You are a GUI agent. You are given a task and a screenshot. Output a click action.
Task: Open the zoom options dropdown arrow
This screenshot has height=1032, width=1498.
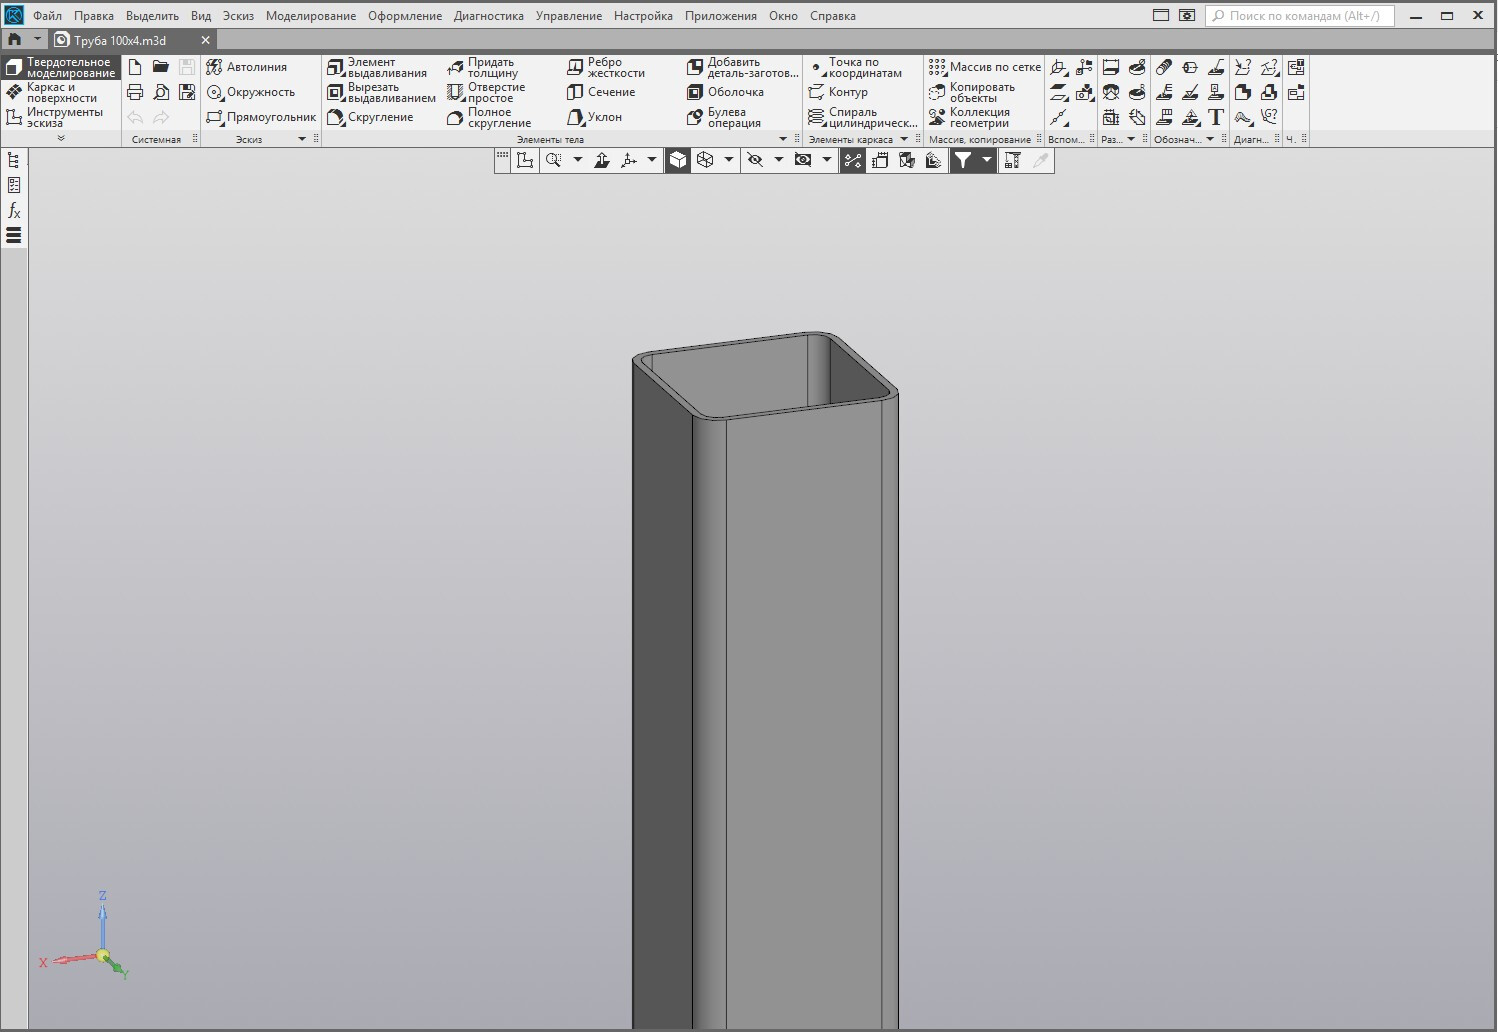coord(578,160)
